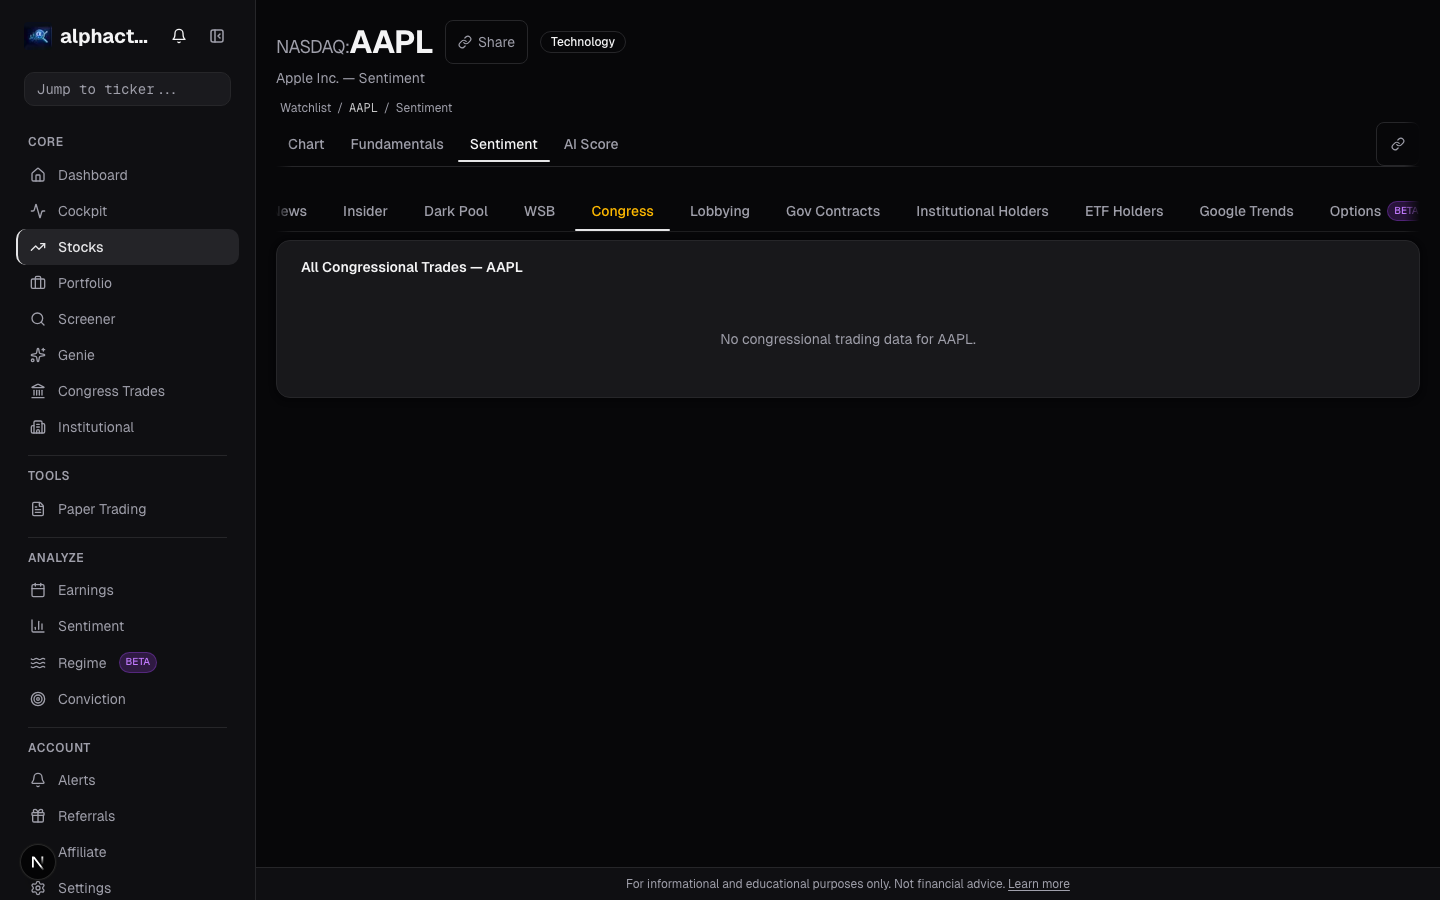View Google Trends sentiment data
Viewport: 1440px width, 900px height.
(x=1246, y=211)
